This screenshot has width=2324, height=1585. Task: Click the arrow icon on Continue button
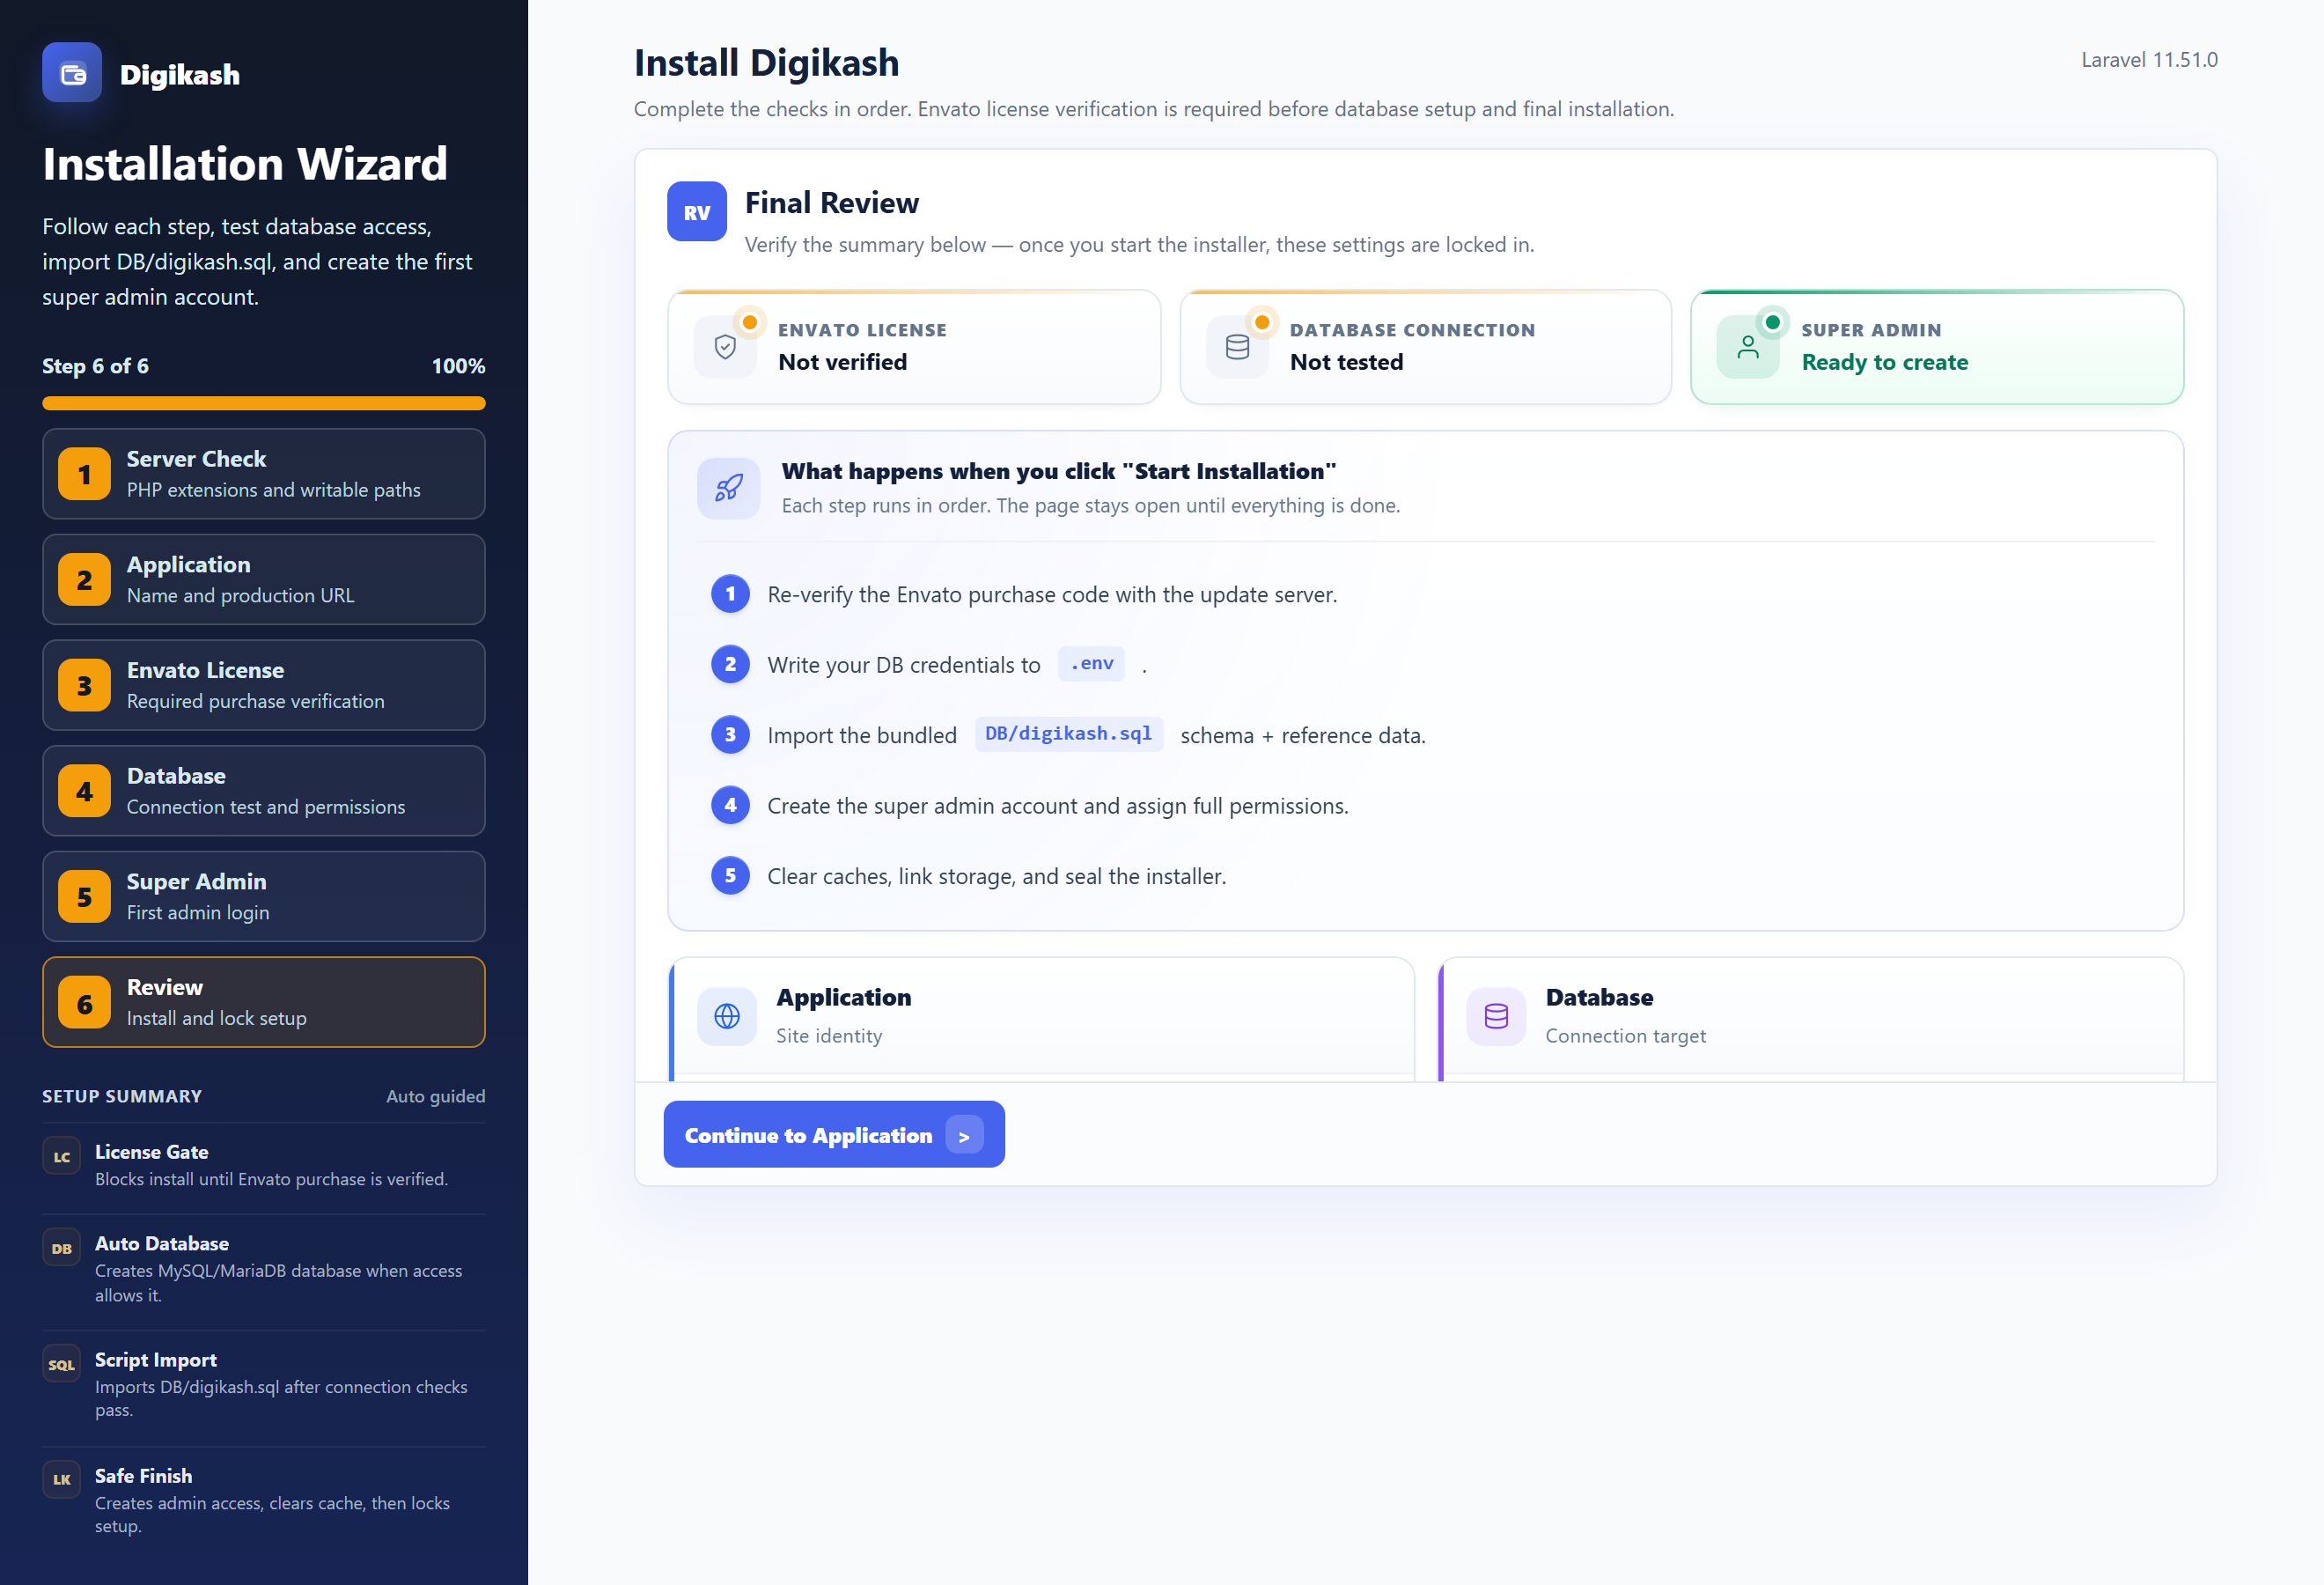[964, 1135]
